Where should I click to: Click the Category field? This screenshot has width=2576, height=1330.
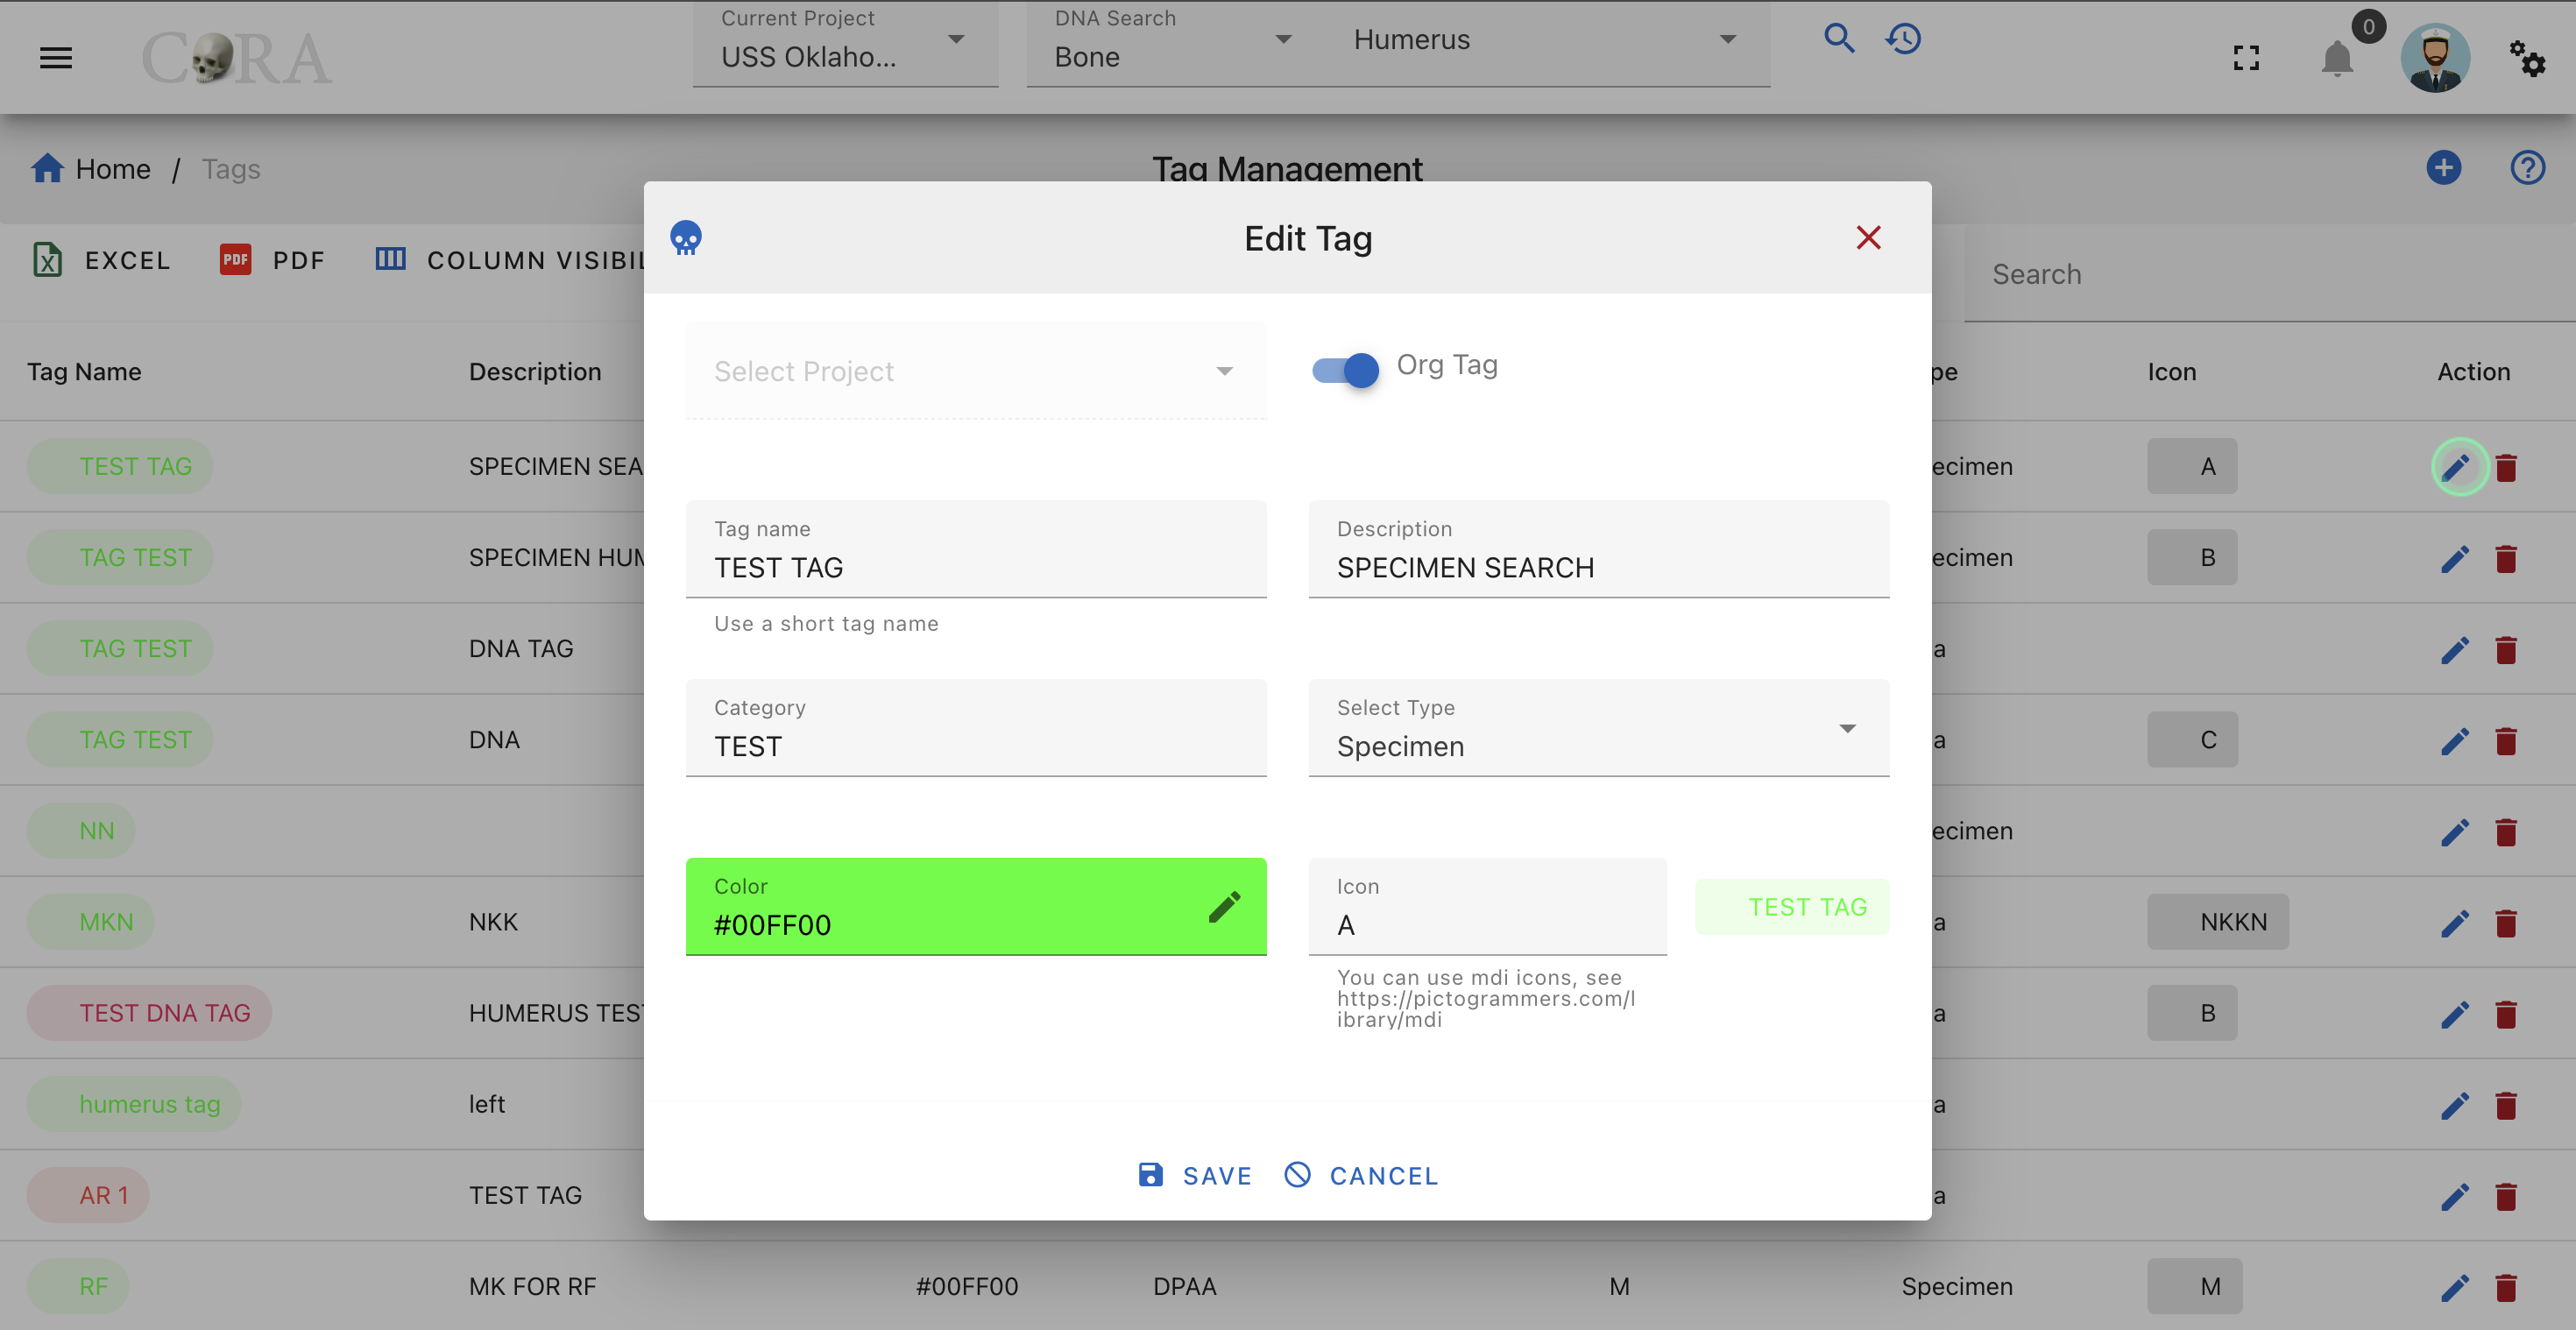pyautogui.click(x=975, y=728)
